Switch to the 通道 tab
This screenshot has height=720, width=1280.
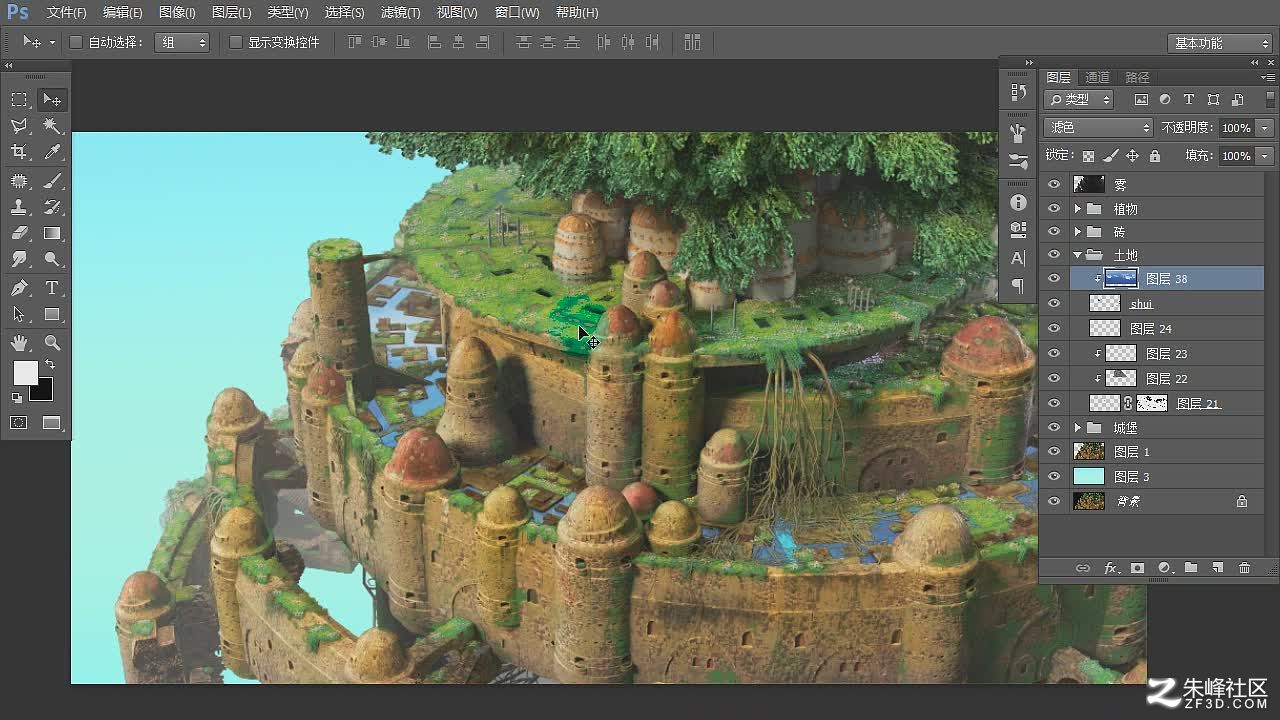point(1097,77)
